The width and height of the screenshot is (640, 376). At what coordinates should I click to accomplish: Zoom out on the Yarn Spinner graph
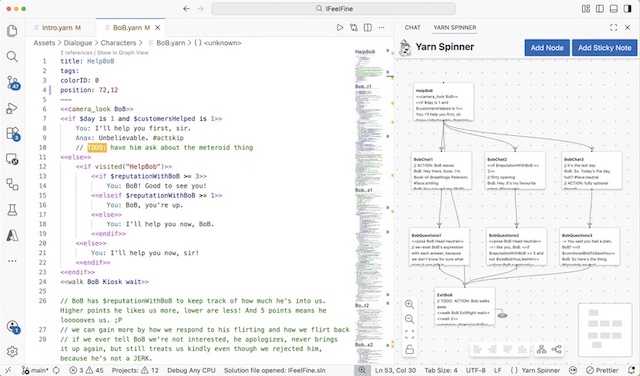tap(409, 319)
